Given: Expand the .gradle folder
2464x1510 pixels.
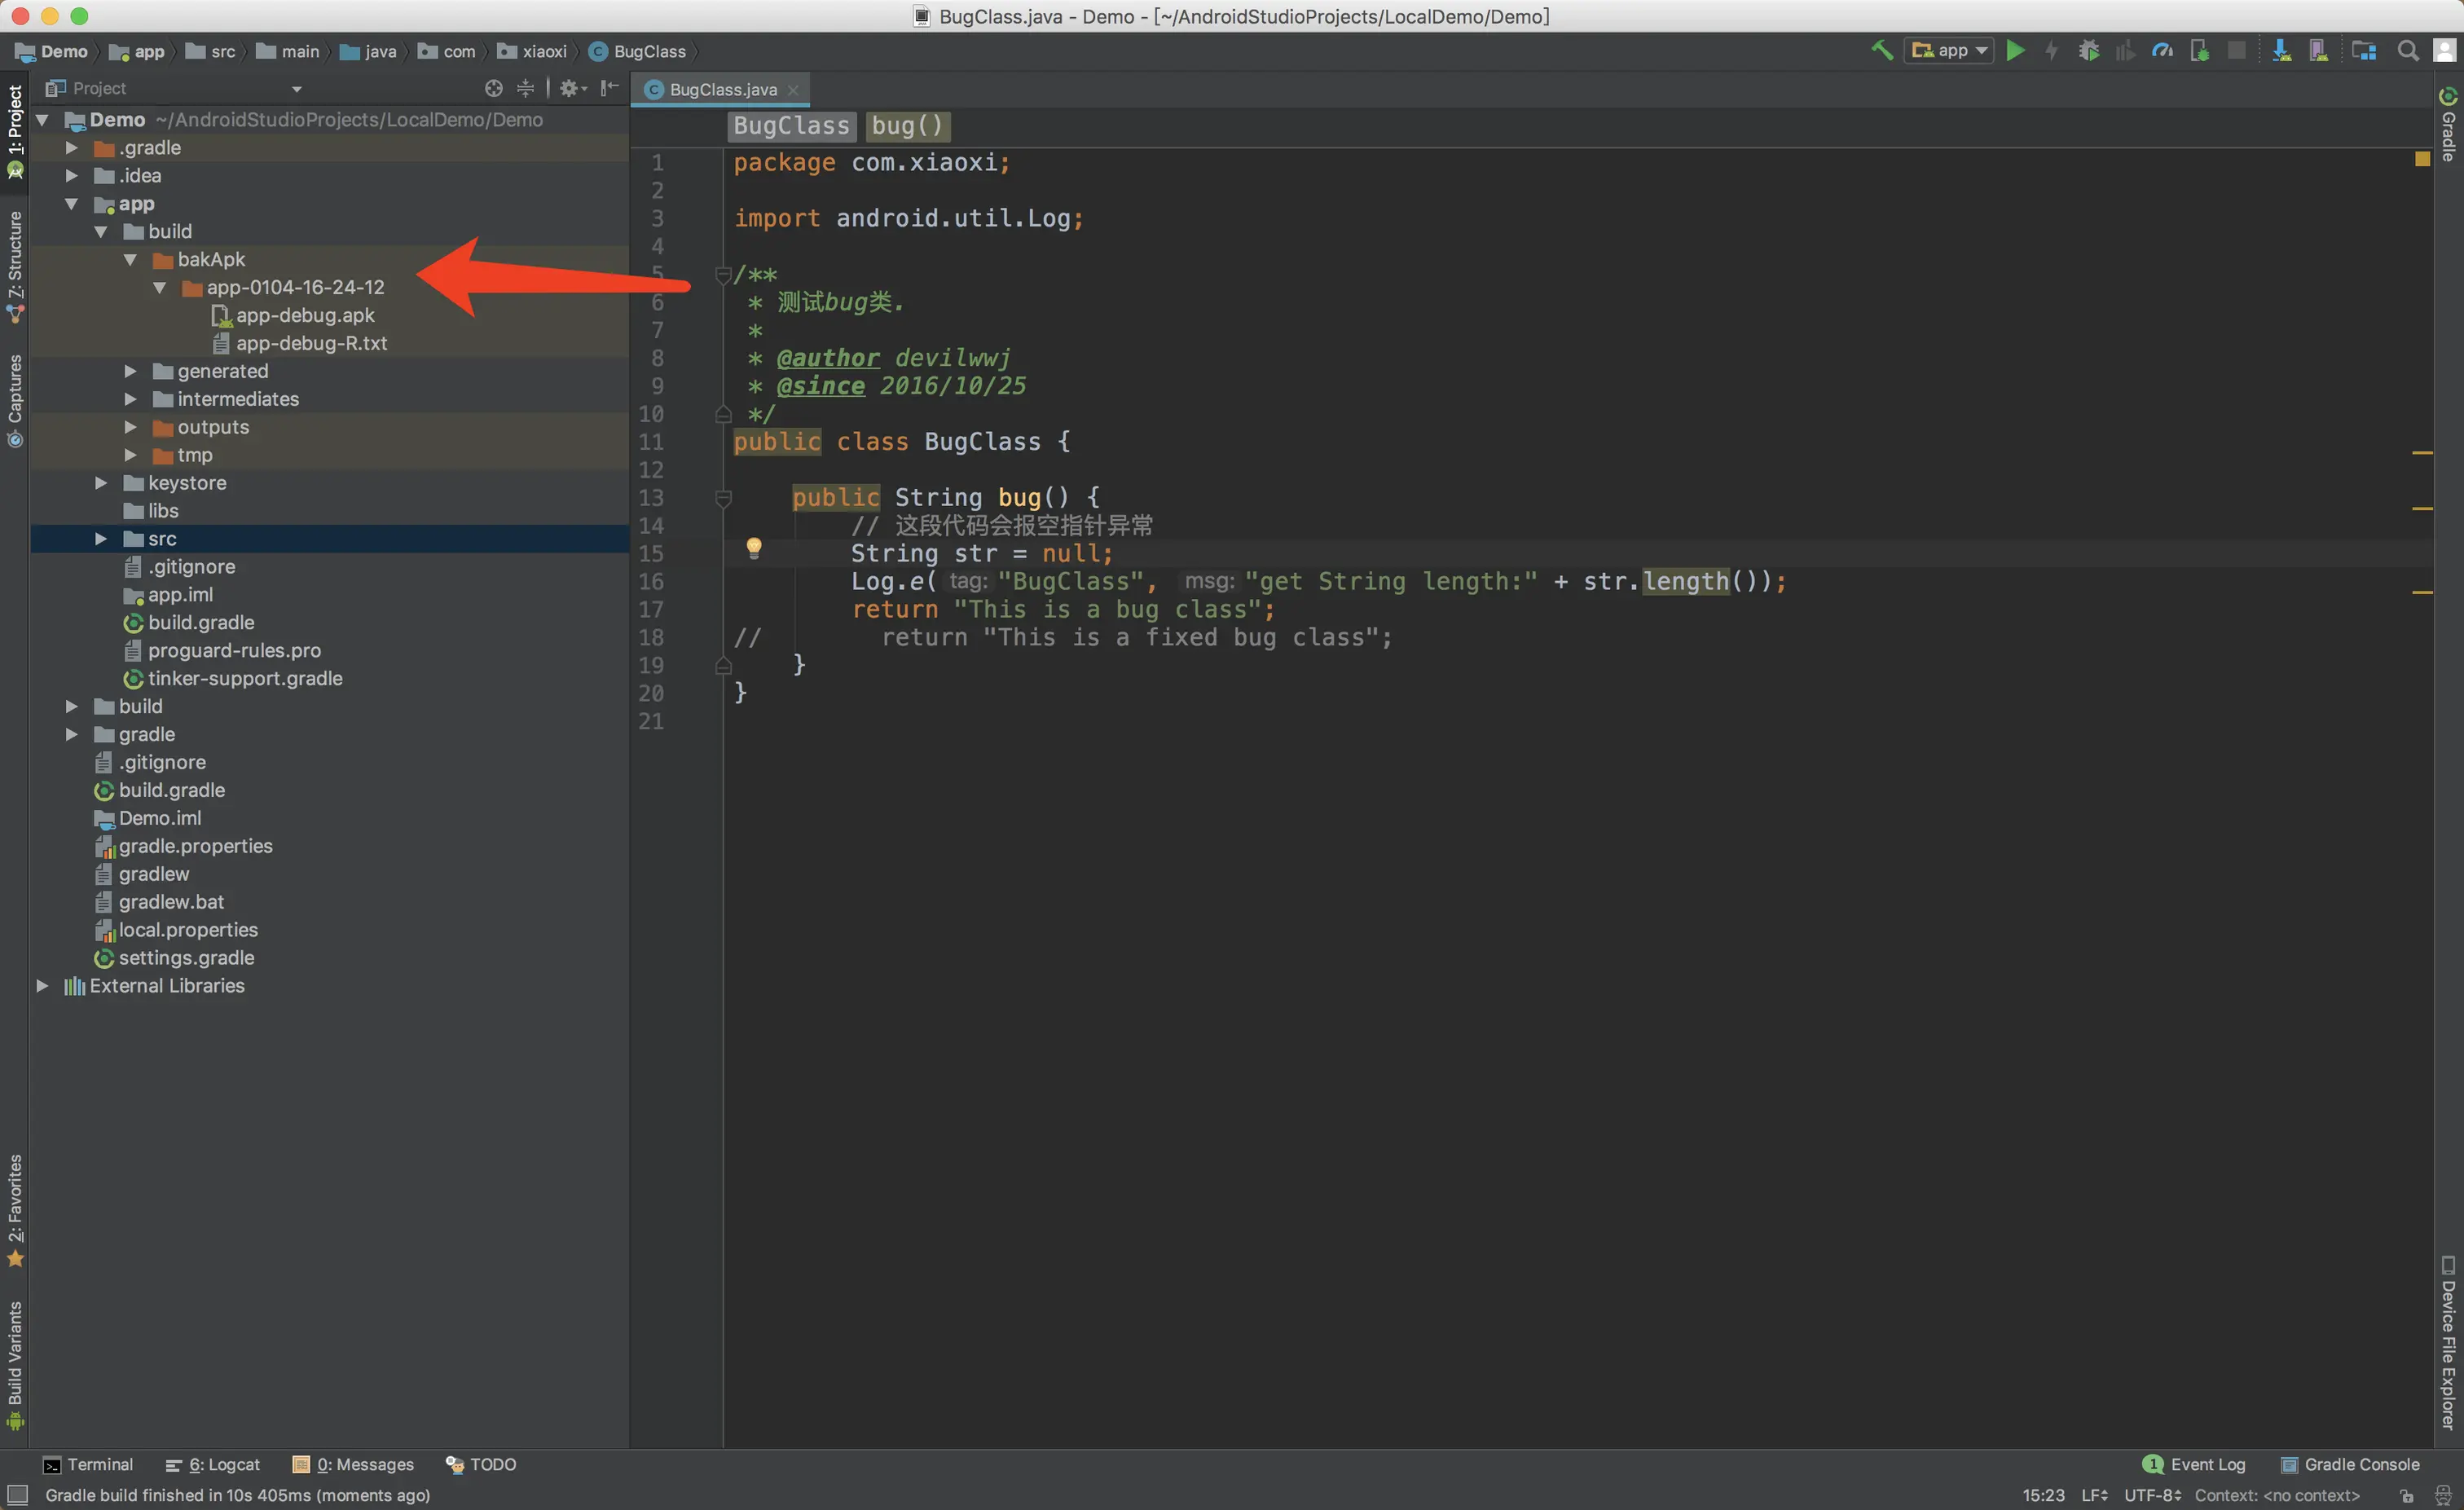Looking at the screenshot, I should (x=72, y=148).
